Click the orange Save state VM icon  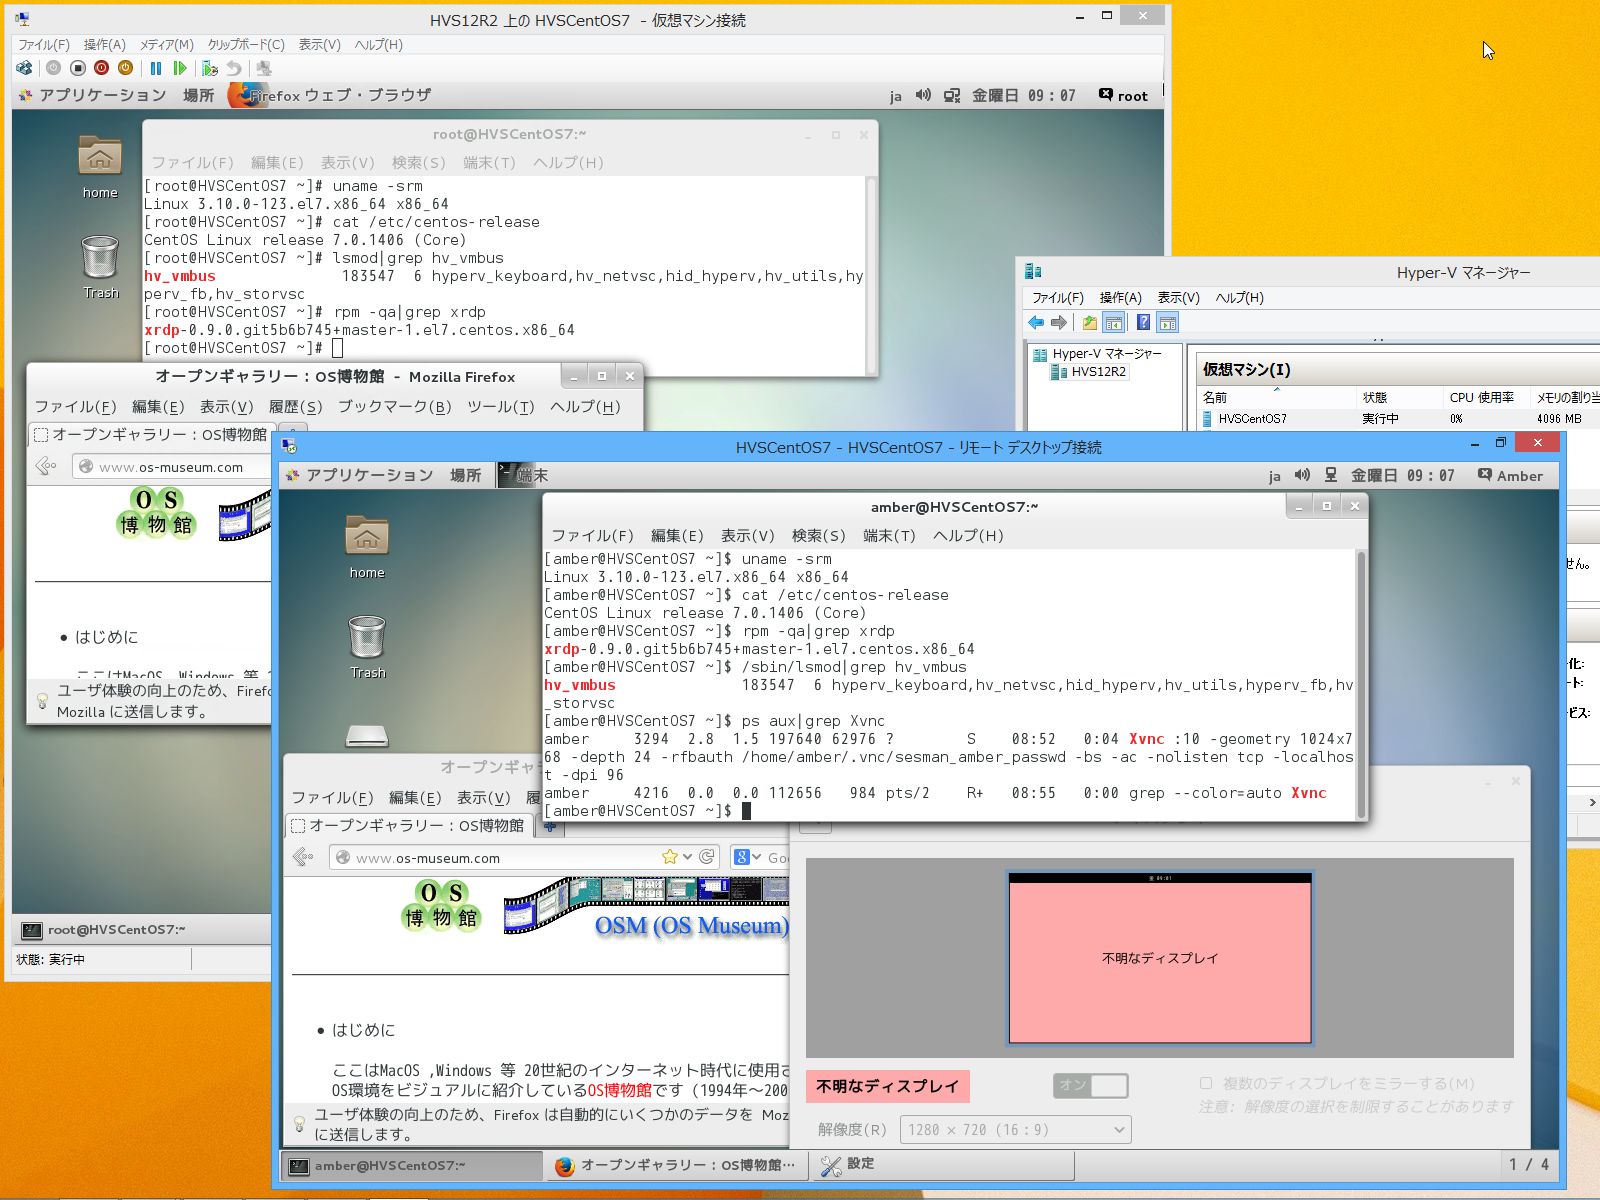[125, 68]
